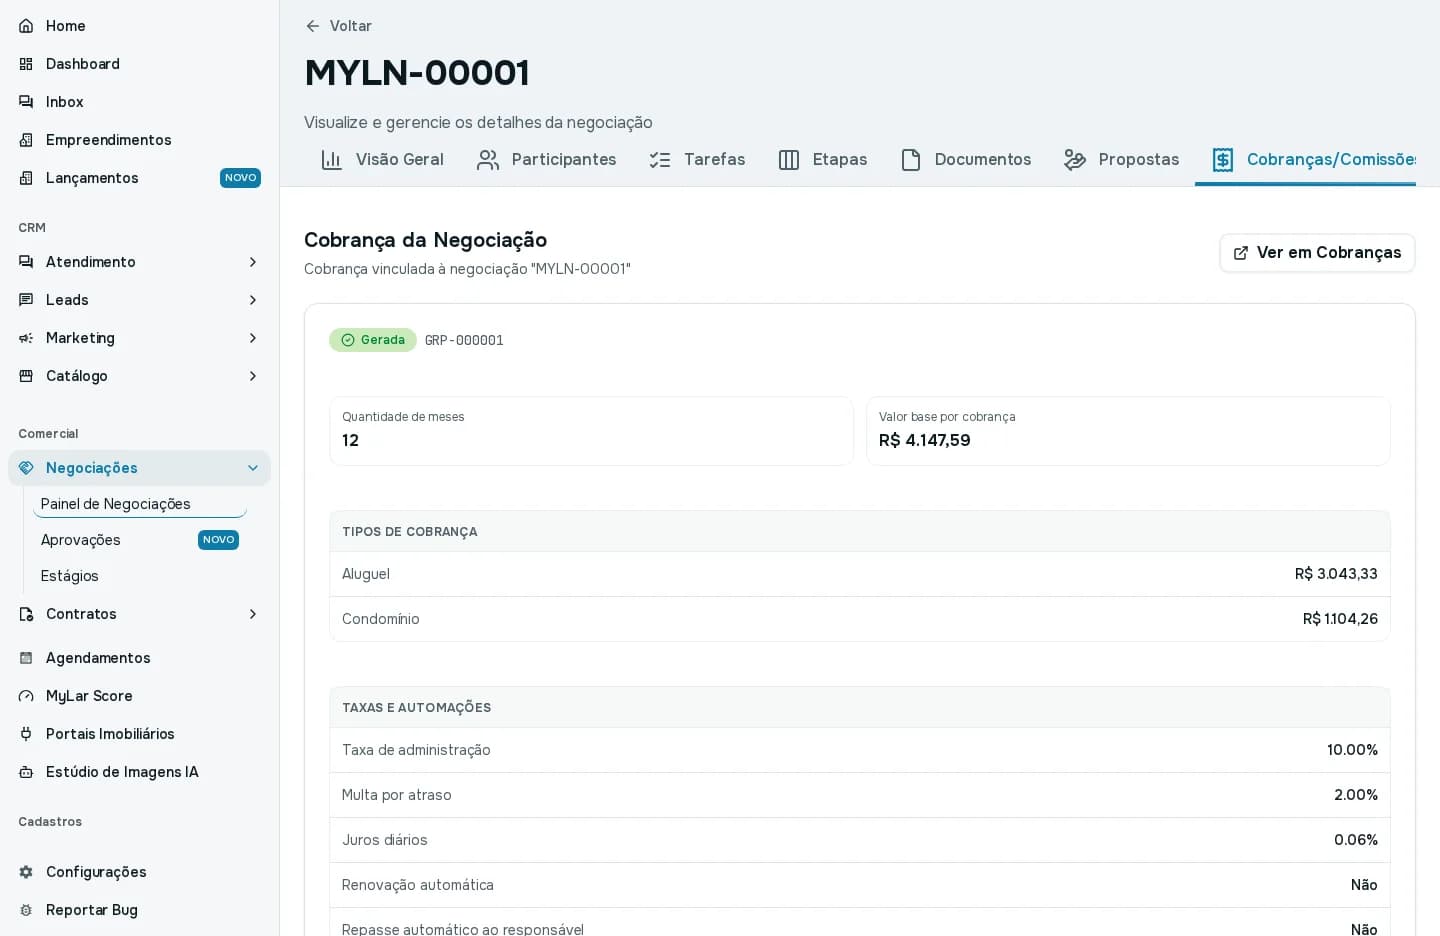1440x936 pixels.
Task: Go to the Tarefas tab
Action: tap(697, 160)
